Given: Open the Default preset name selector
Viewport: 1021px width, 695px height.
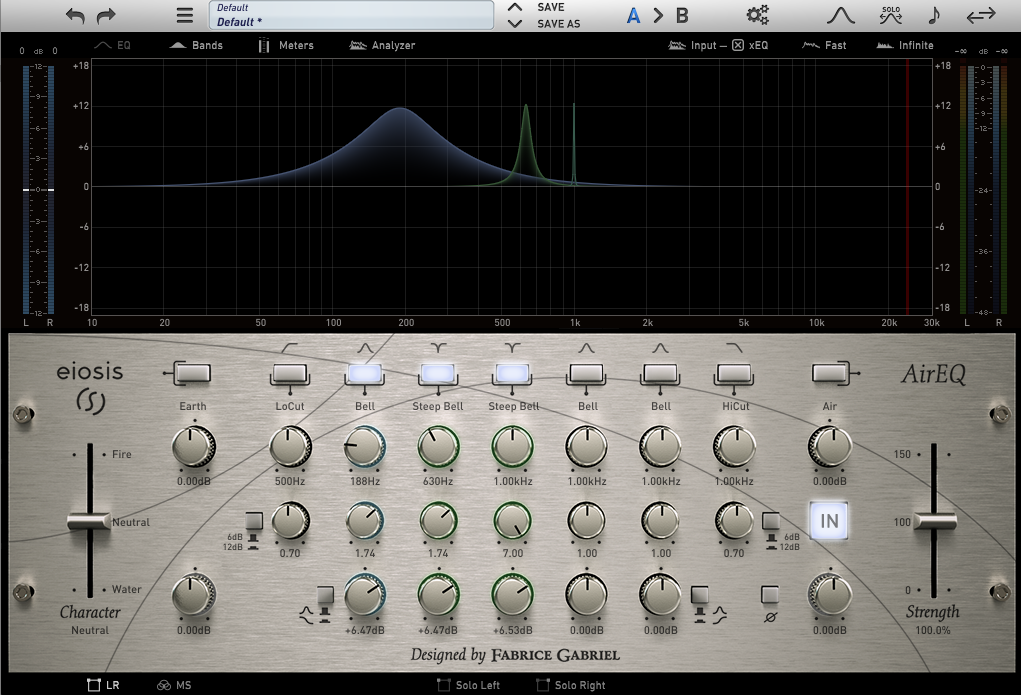Looking at the screenshot, I should click(350, 15).
